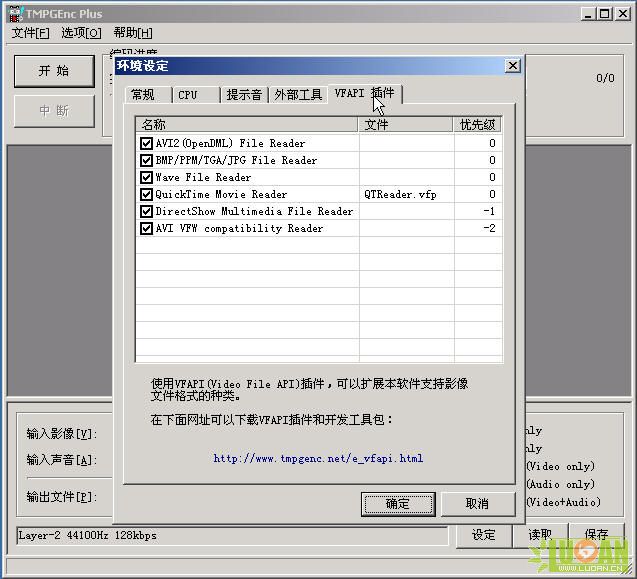637x579 pixels.
Task: Open the 外部工具 tab
Action: point(298,95)
